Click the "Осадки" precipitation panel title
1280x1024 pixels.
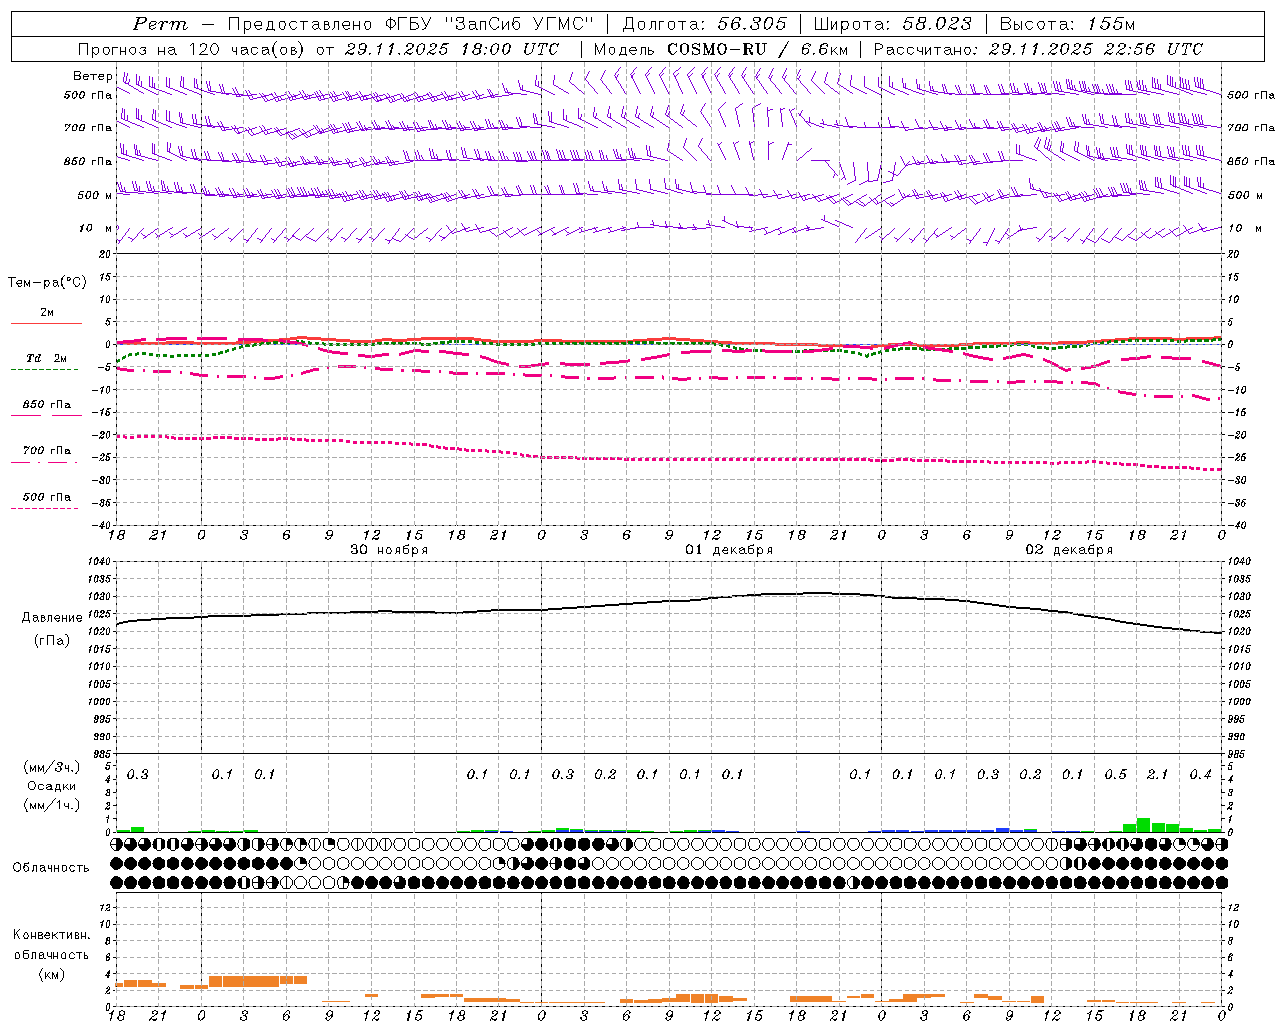(52, 786)
